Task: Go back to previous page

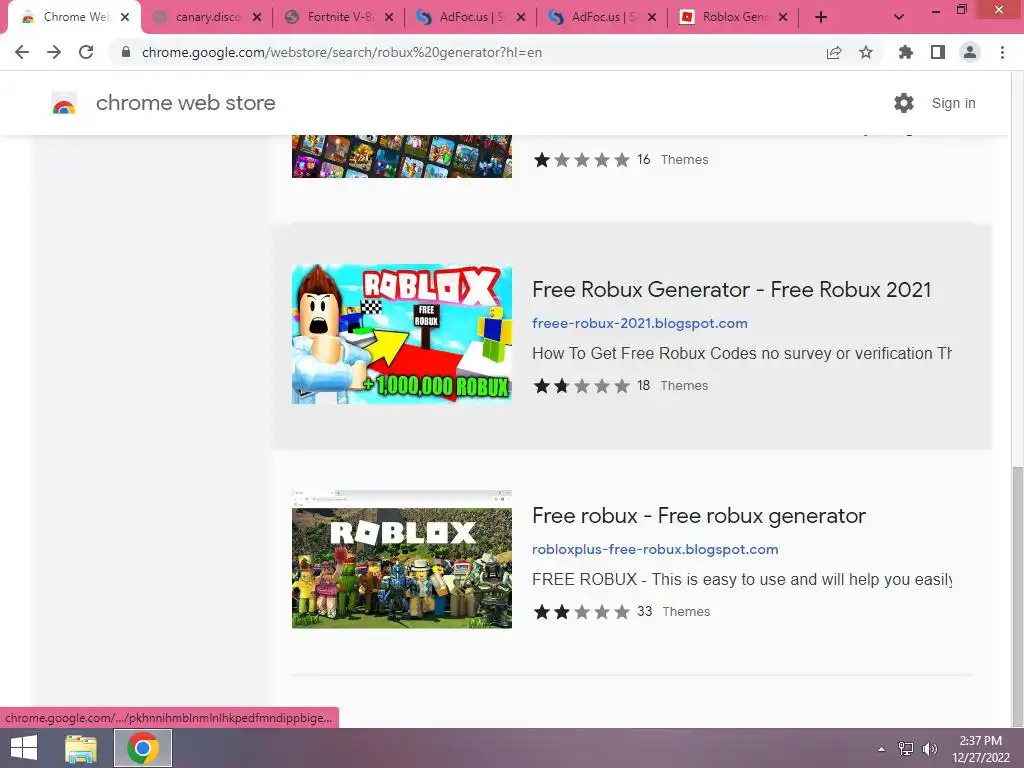Action: 22,52
